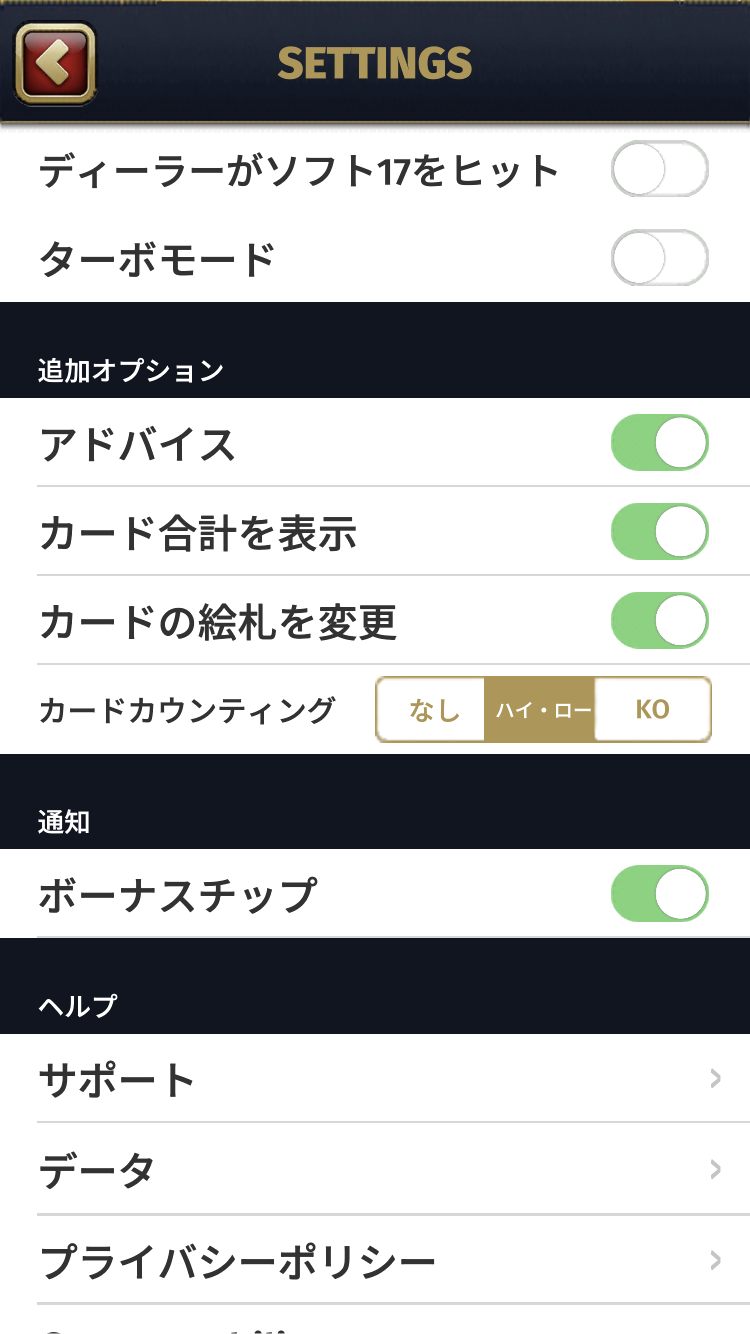Toggle カードの絵札を変更 switch

pos(659,620)
